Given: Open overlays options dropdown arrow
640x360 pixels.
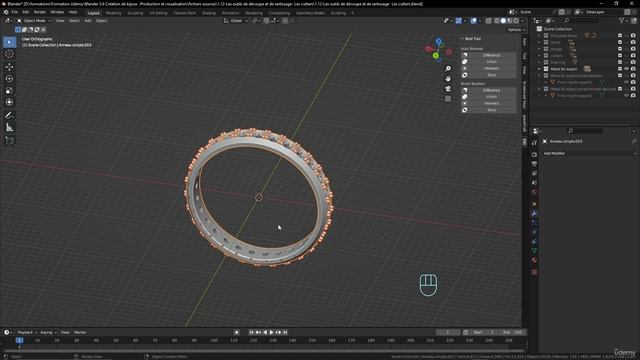Looking at the screenshot, I should pos(480,21).
